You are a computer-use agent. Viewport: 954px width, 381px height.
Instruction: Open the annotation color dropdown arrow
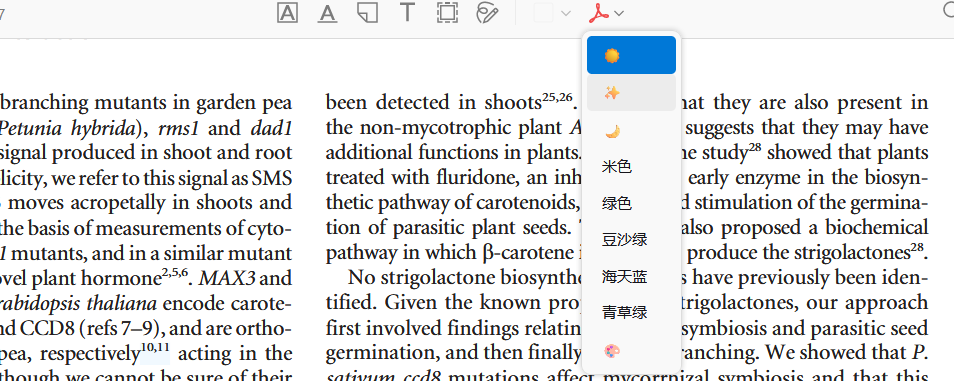click(566, 13)
